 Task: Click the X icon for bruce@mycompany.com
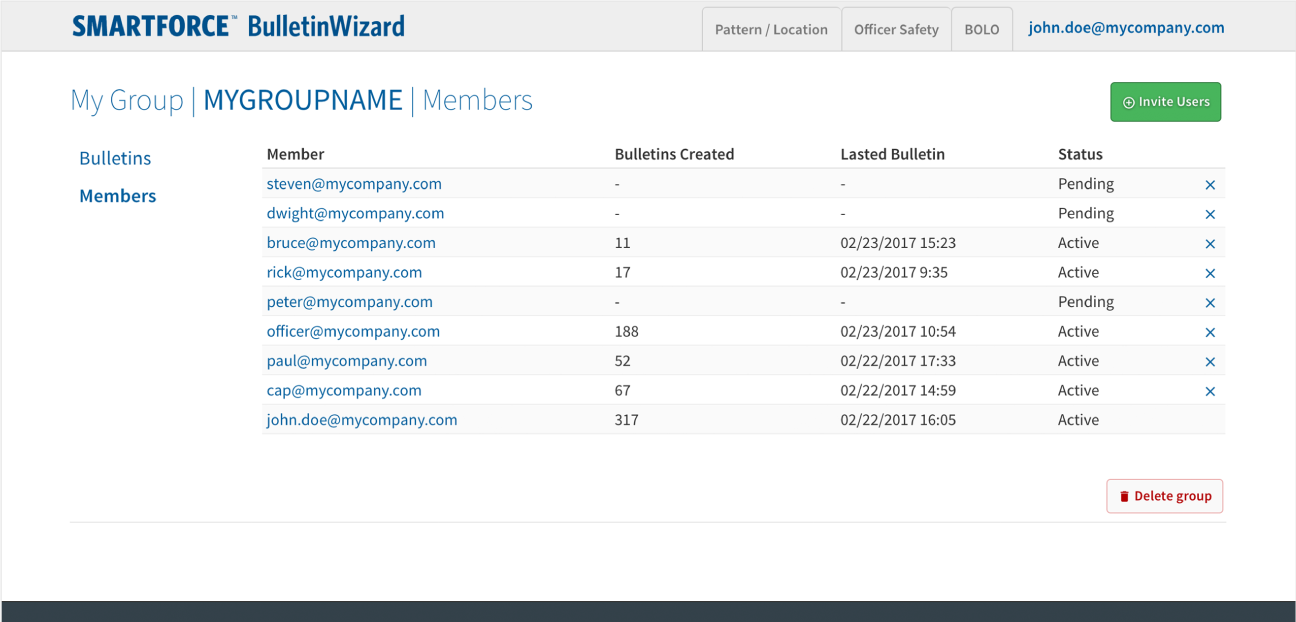pos(1210,244)
